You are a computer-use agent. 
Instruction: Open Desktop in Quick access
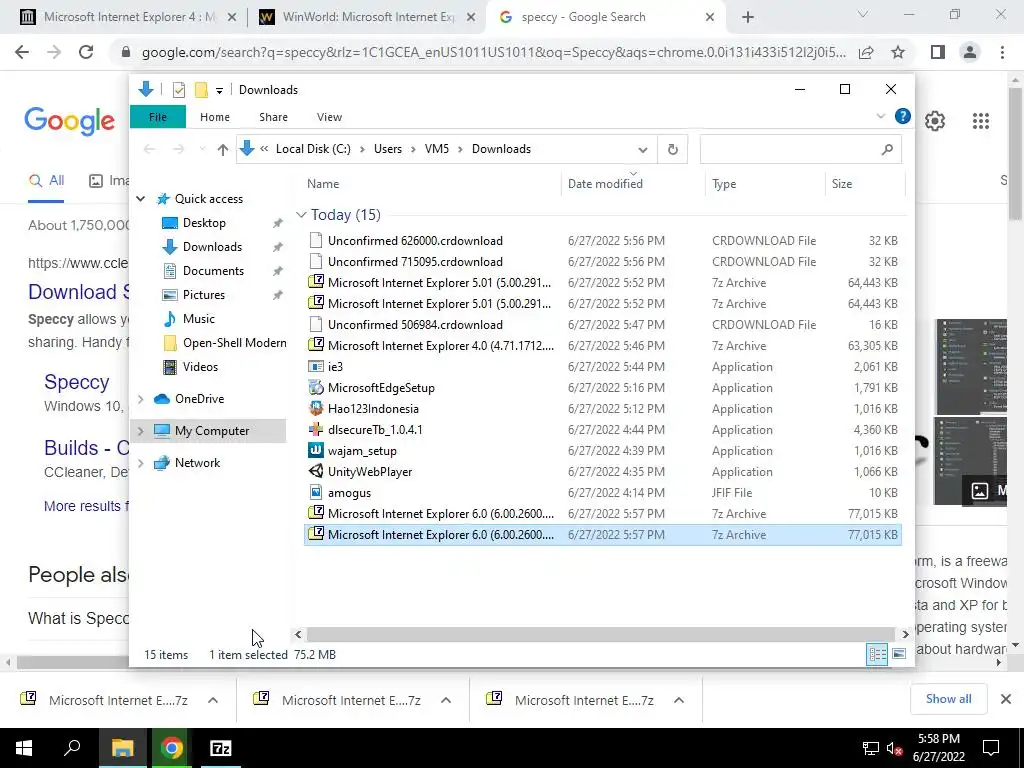[204, 223]
